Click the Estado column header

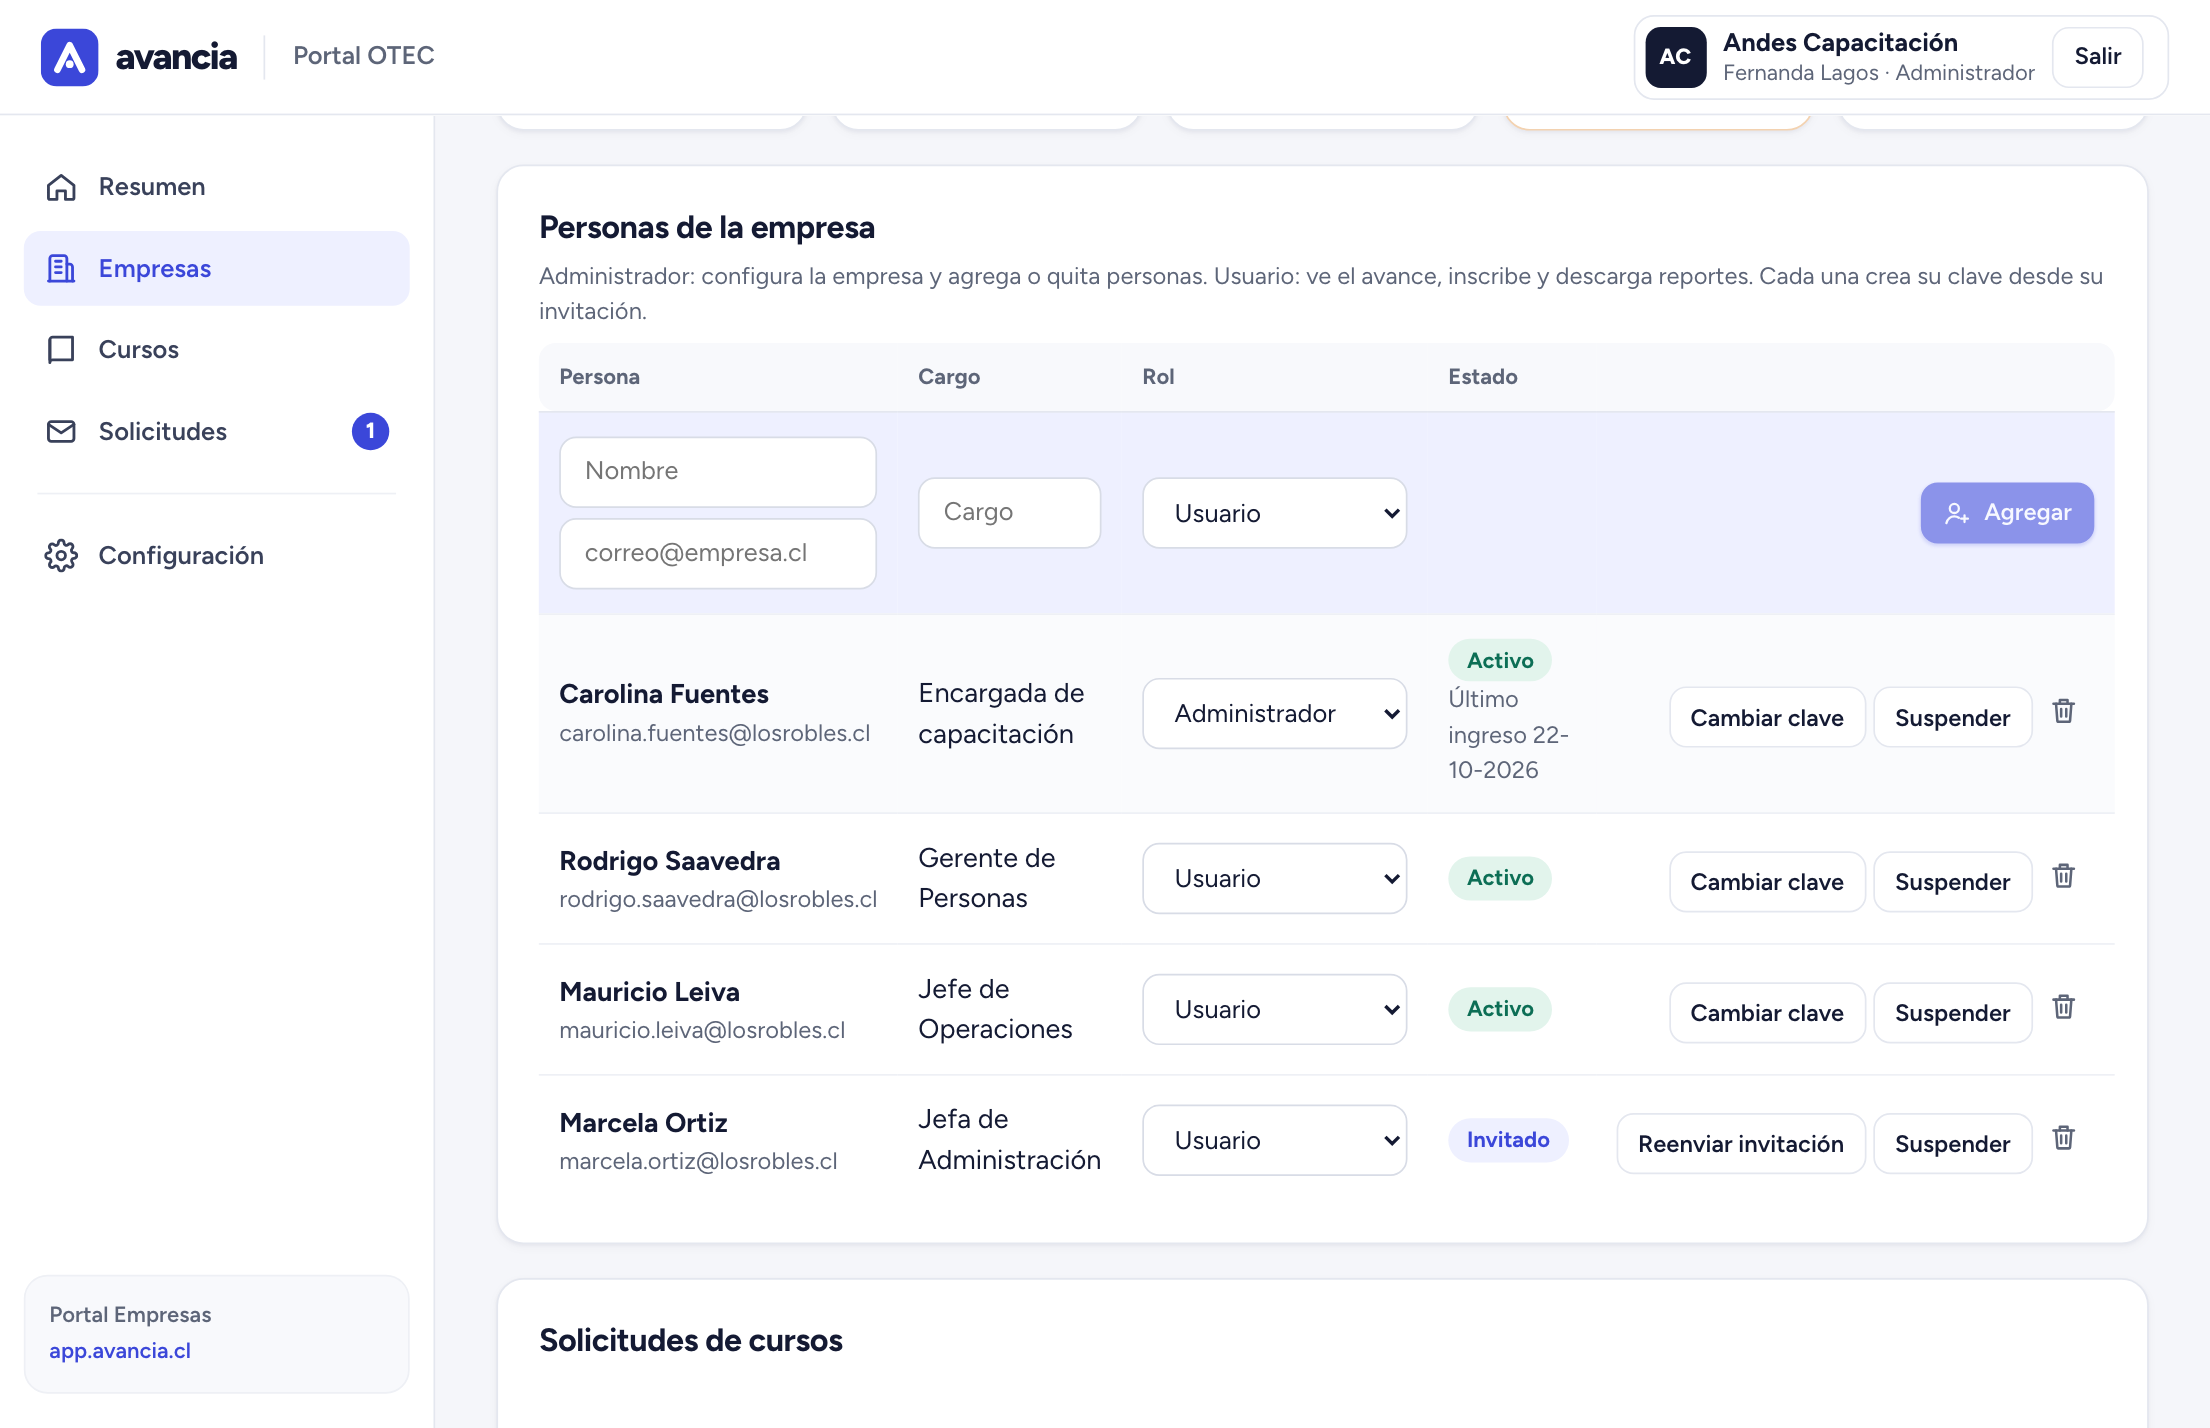coord(1483,377)
